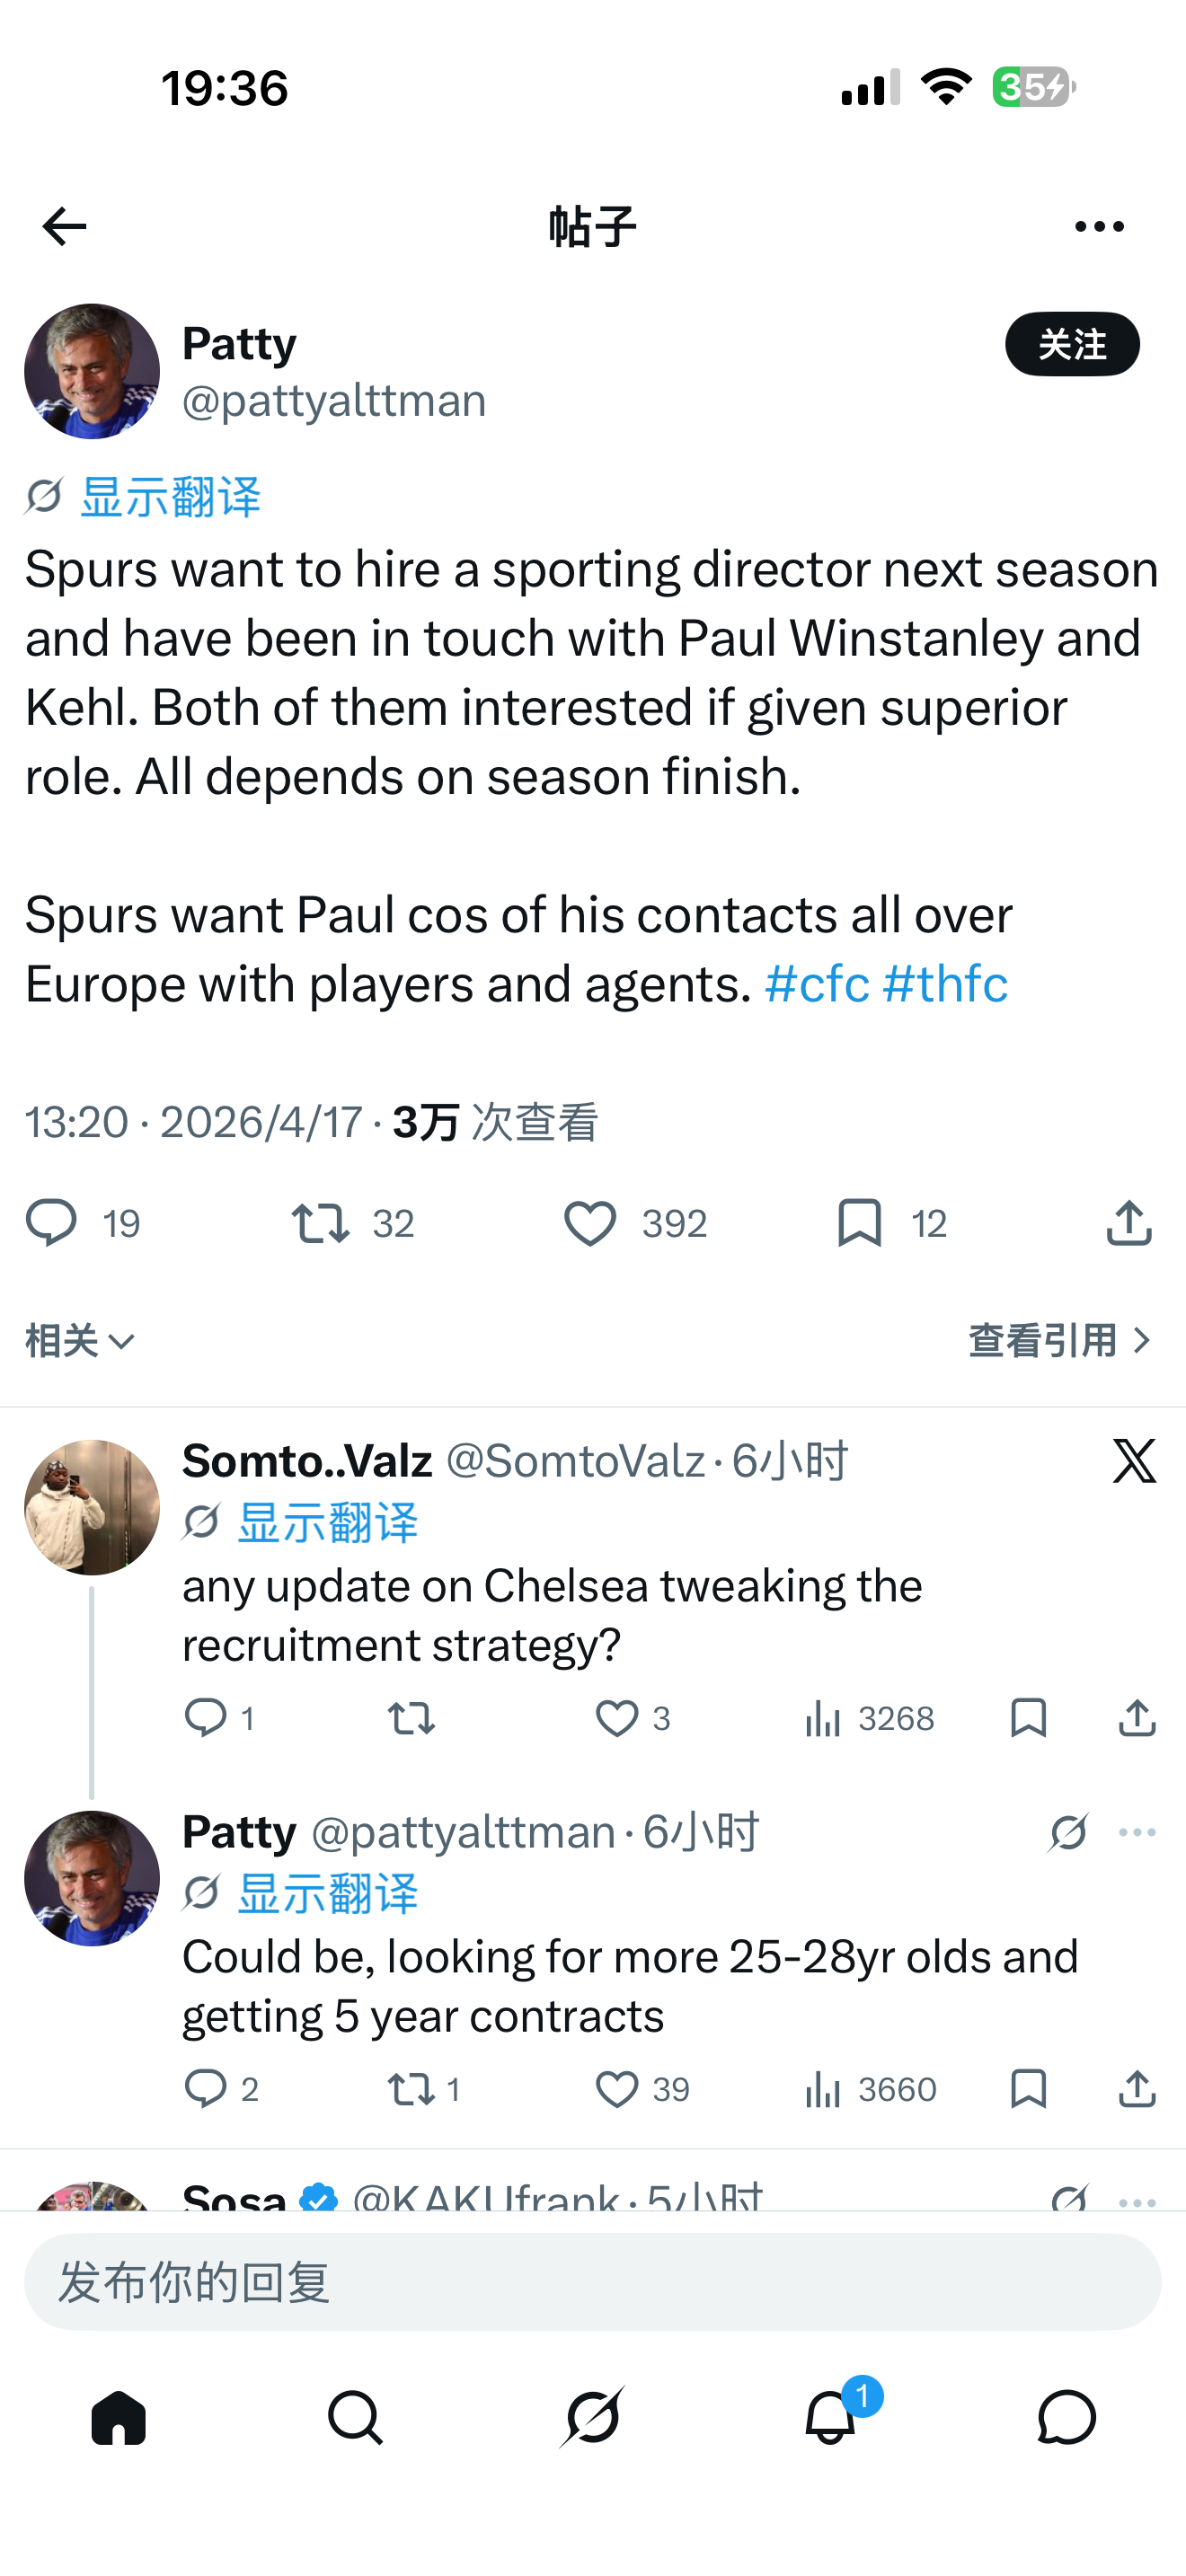Bookmark the main Spurs post
The image size is (1186, 2576).
pyautogui.click(x=859, y=1223)
